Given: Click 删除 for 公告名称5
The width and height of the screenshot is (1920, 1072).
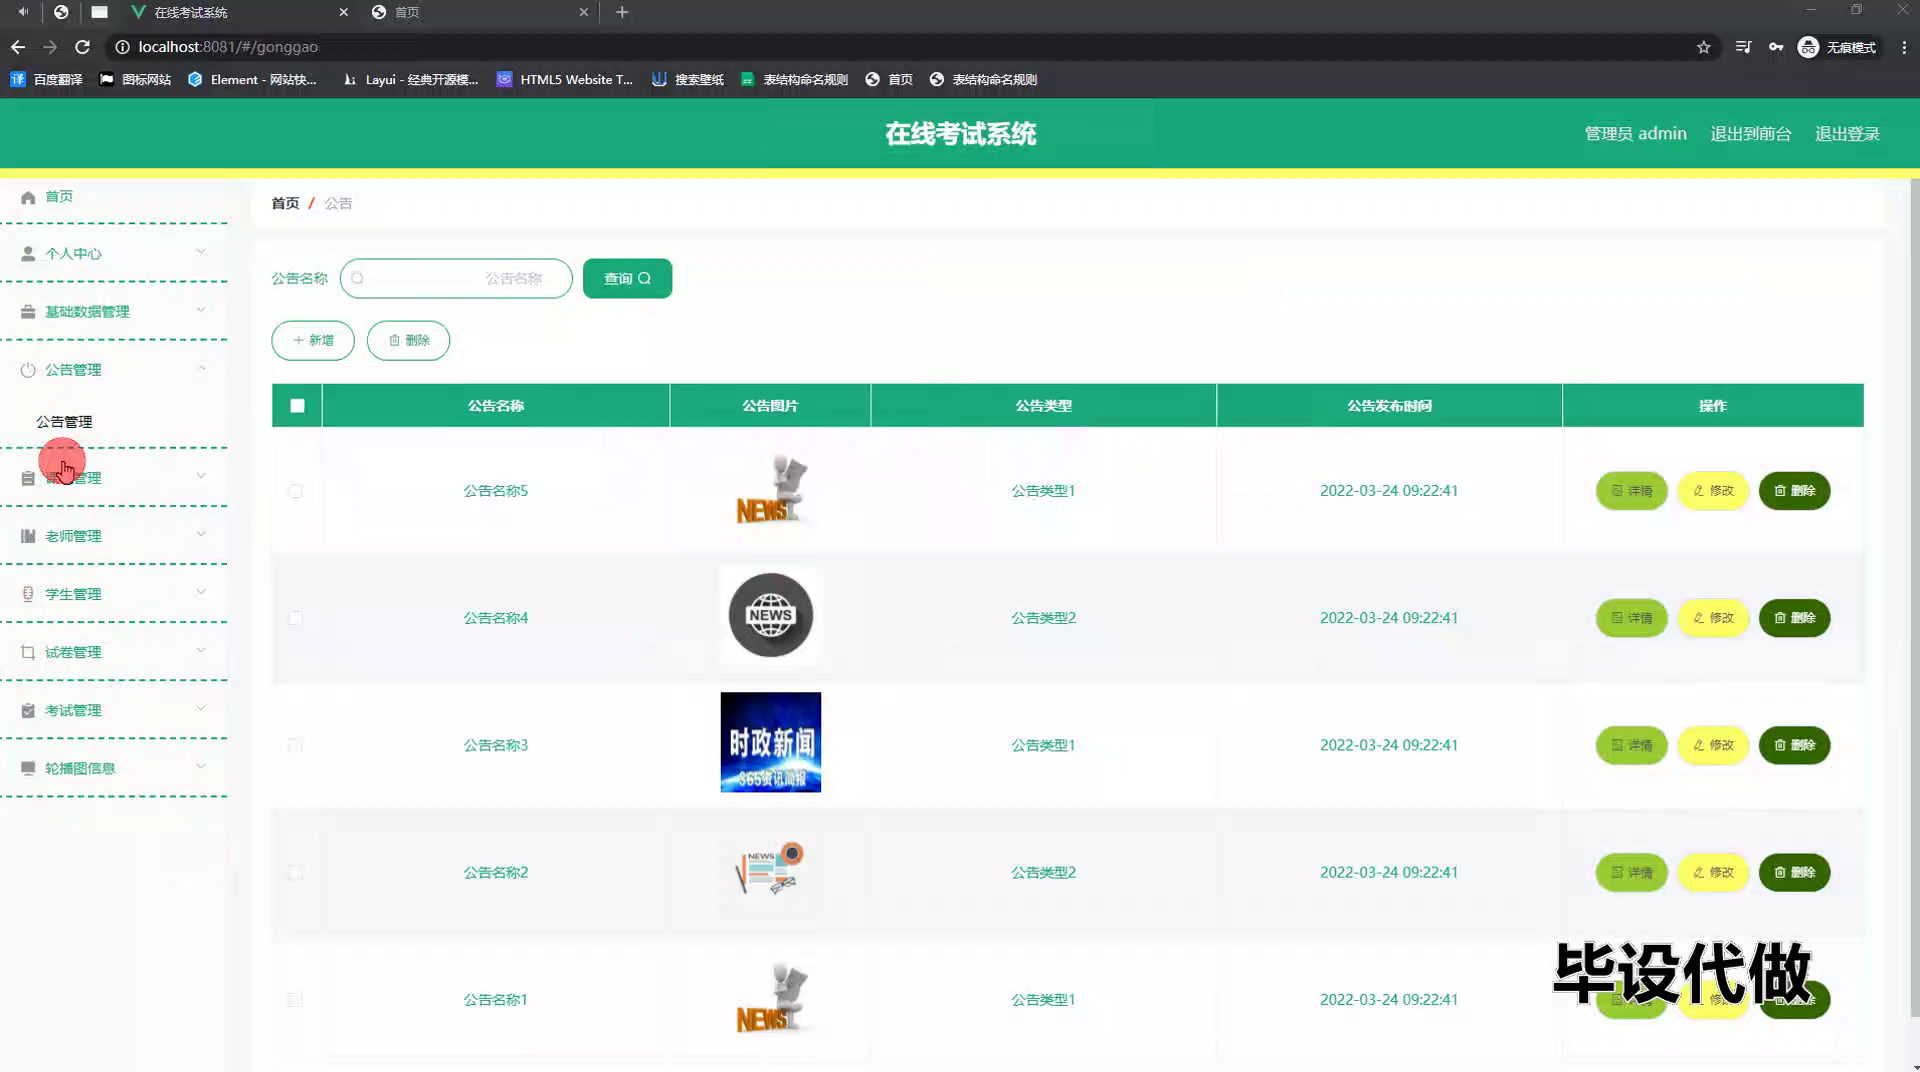Looking at the screenshot, I should click(x=1794, y=491).
